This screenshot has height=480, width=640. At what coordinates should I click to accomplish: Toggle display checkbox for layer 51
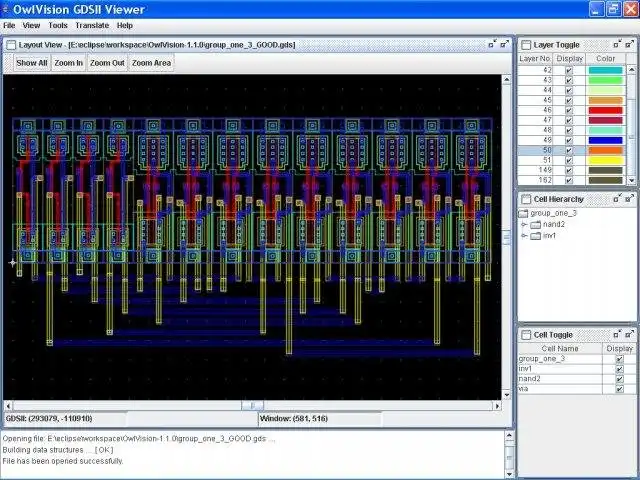(x=569, y=160)
